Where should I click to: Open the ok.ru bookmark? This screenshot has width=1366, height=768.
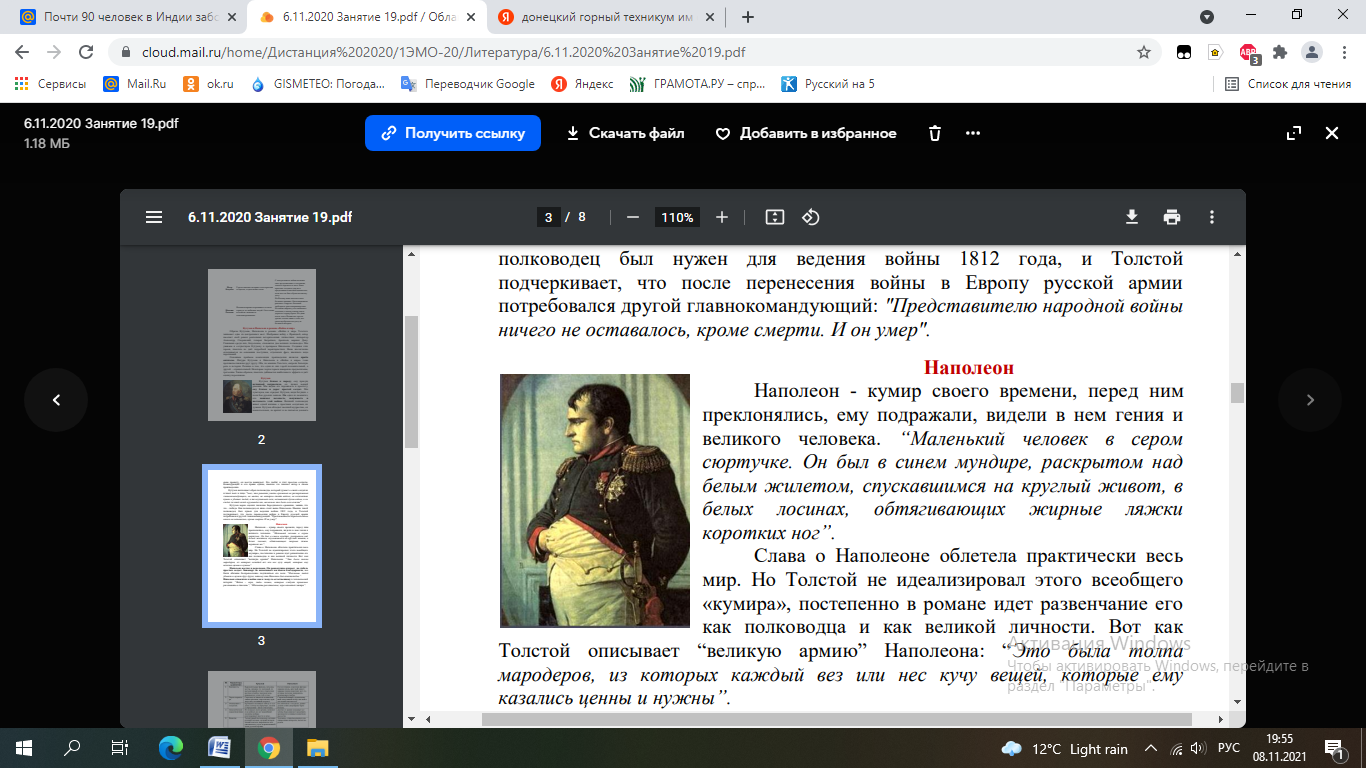click(x=209, y=84)
